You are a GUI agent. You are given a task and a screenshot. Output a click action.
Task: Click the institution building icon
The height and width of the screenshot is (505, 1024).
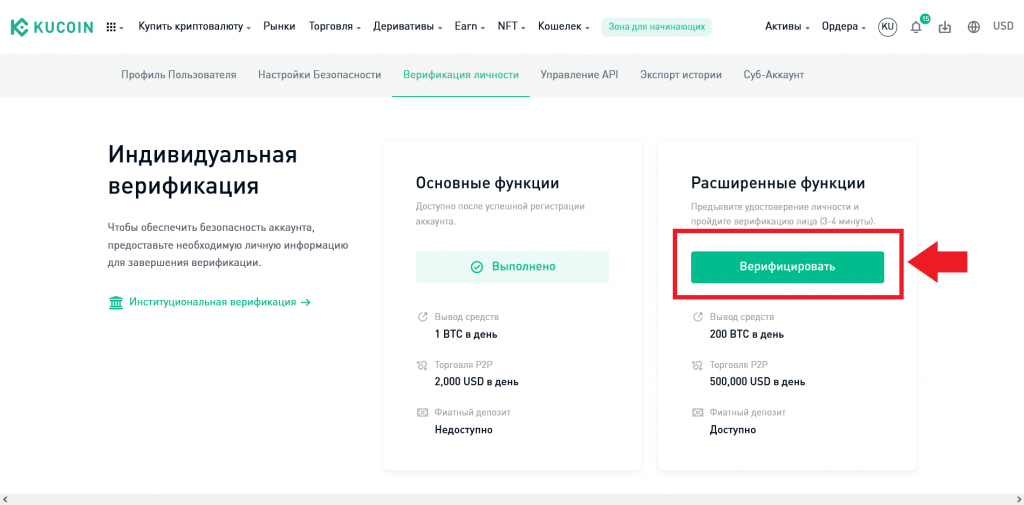pyautogui.click(x=116, y=302)
